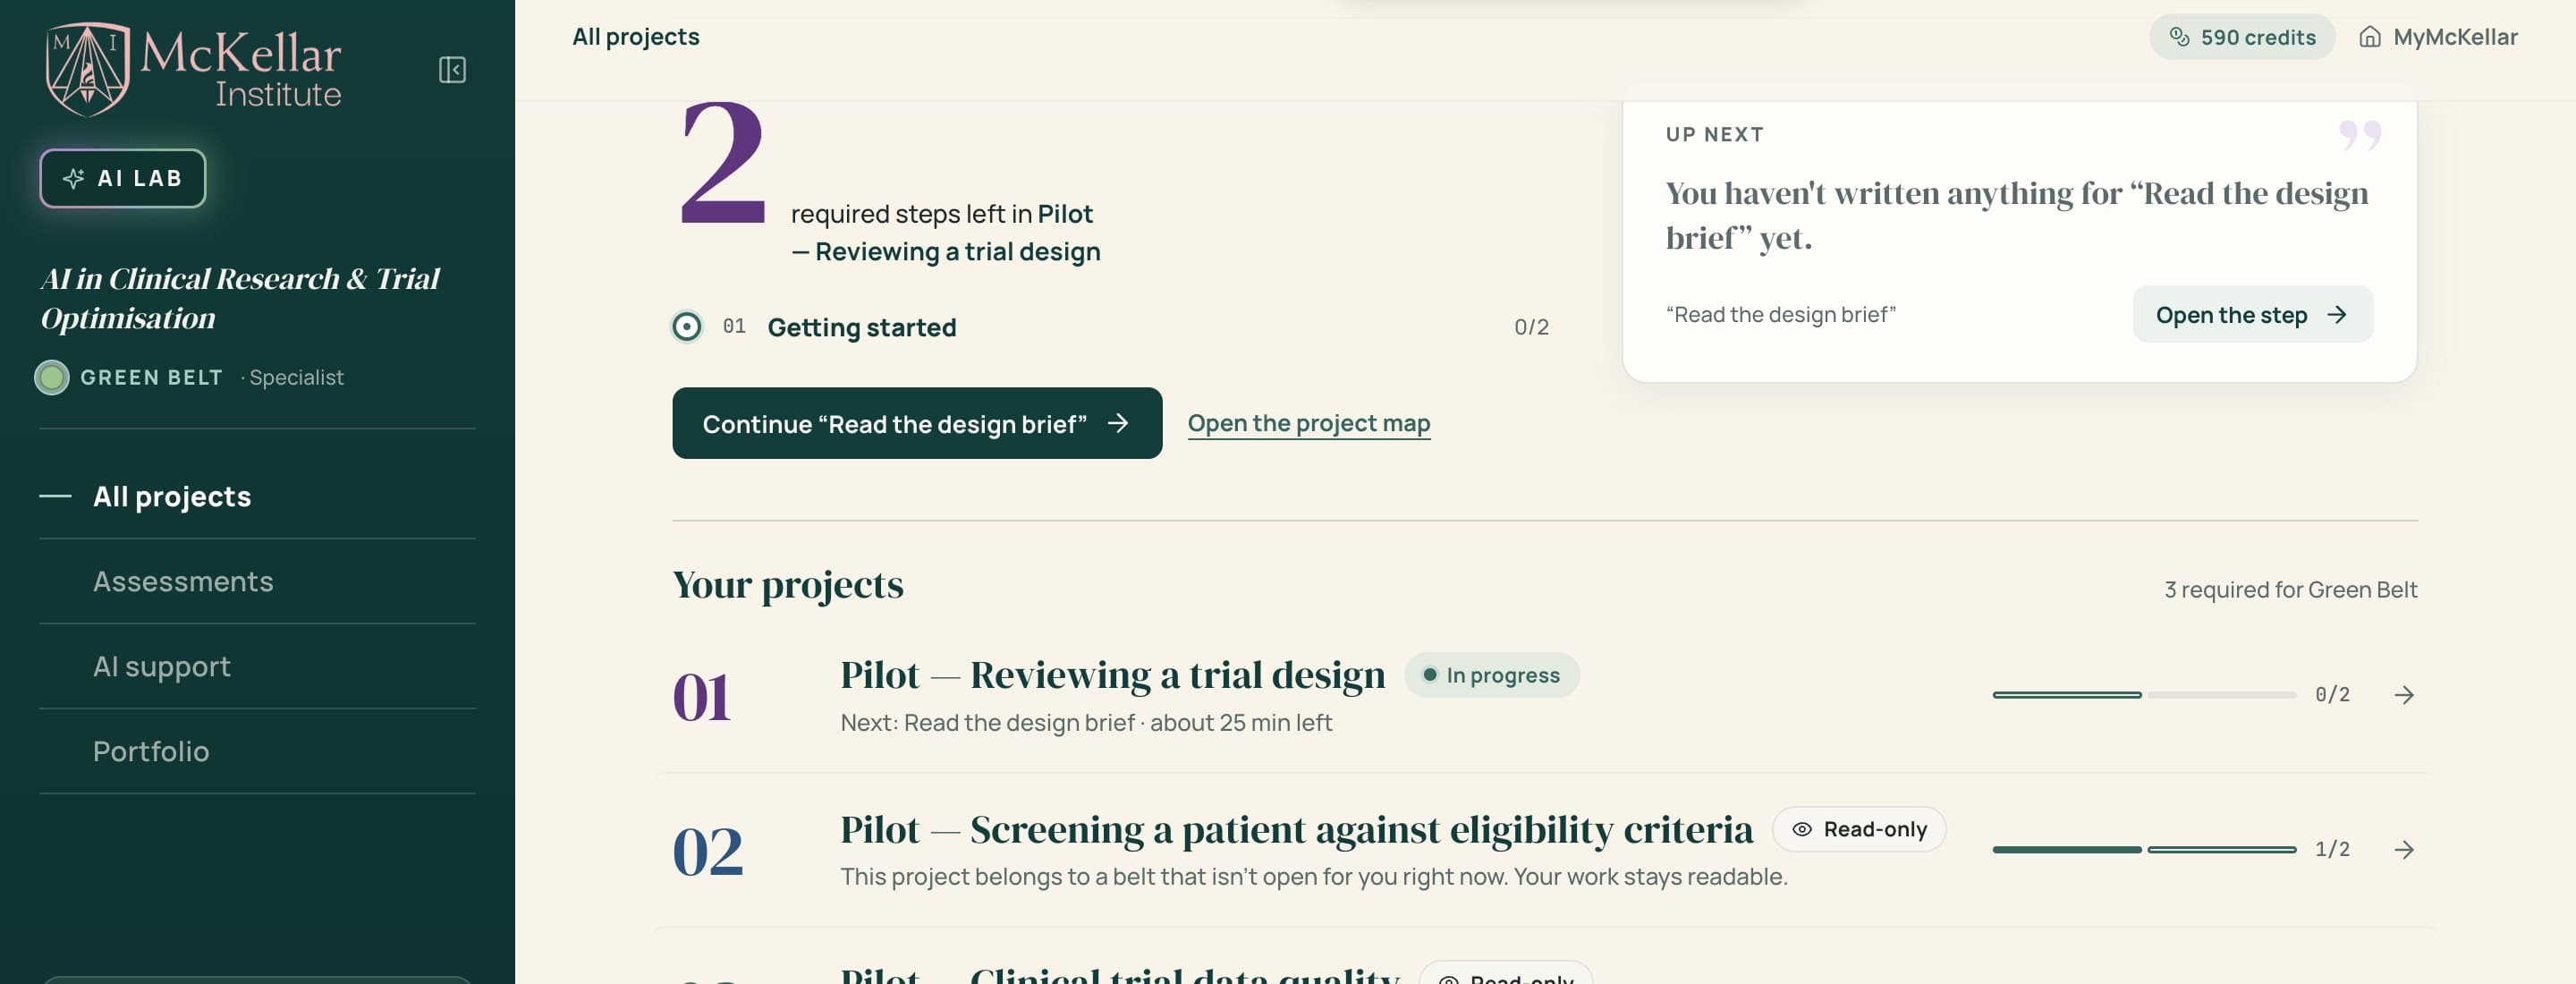Click the credits coin icon

point(2179,37)
